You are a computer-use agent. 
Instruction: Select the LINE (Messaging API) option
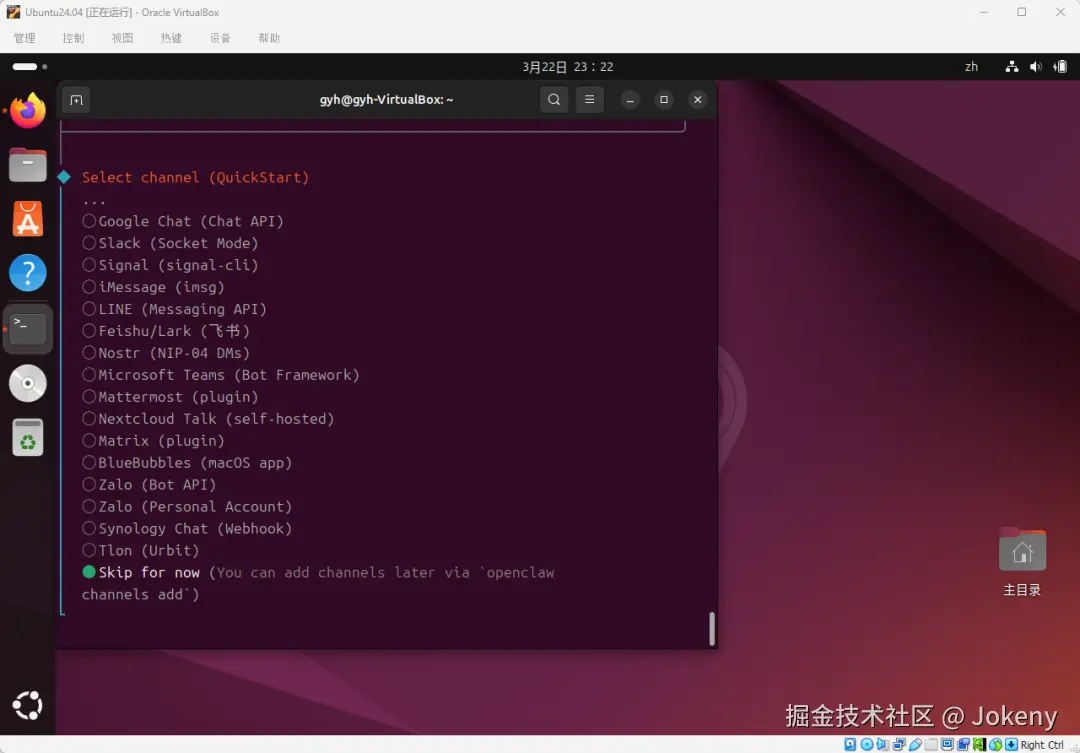[174, 309]
